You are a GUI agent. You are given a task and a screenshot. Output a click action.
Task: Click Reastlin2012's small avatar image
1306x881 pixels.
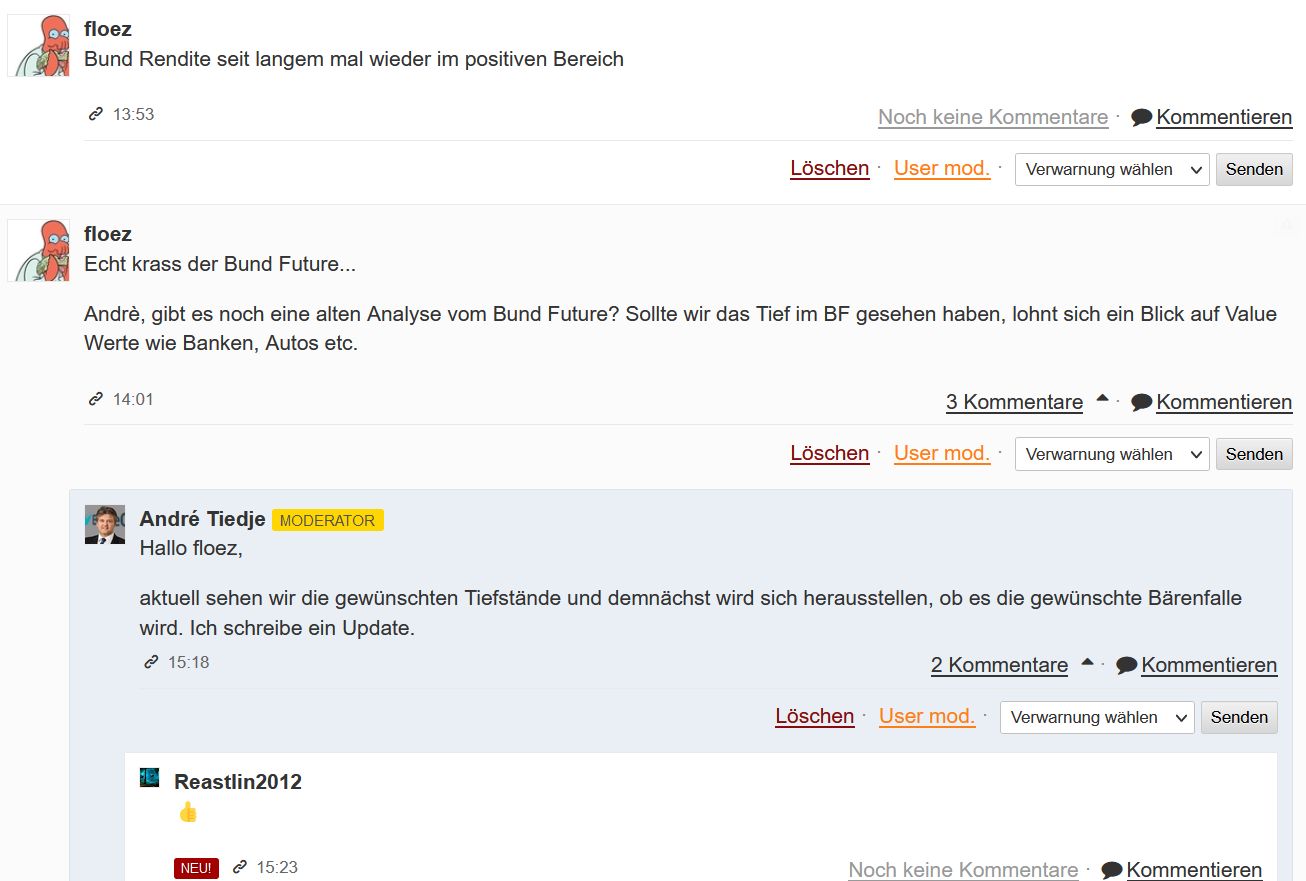tap(149, 777)
